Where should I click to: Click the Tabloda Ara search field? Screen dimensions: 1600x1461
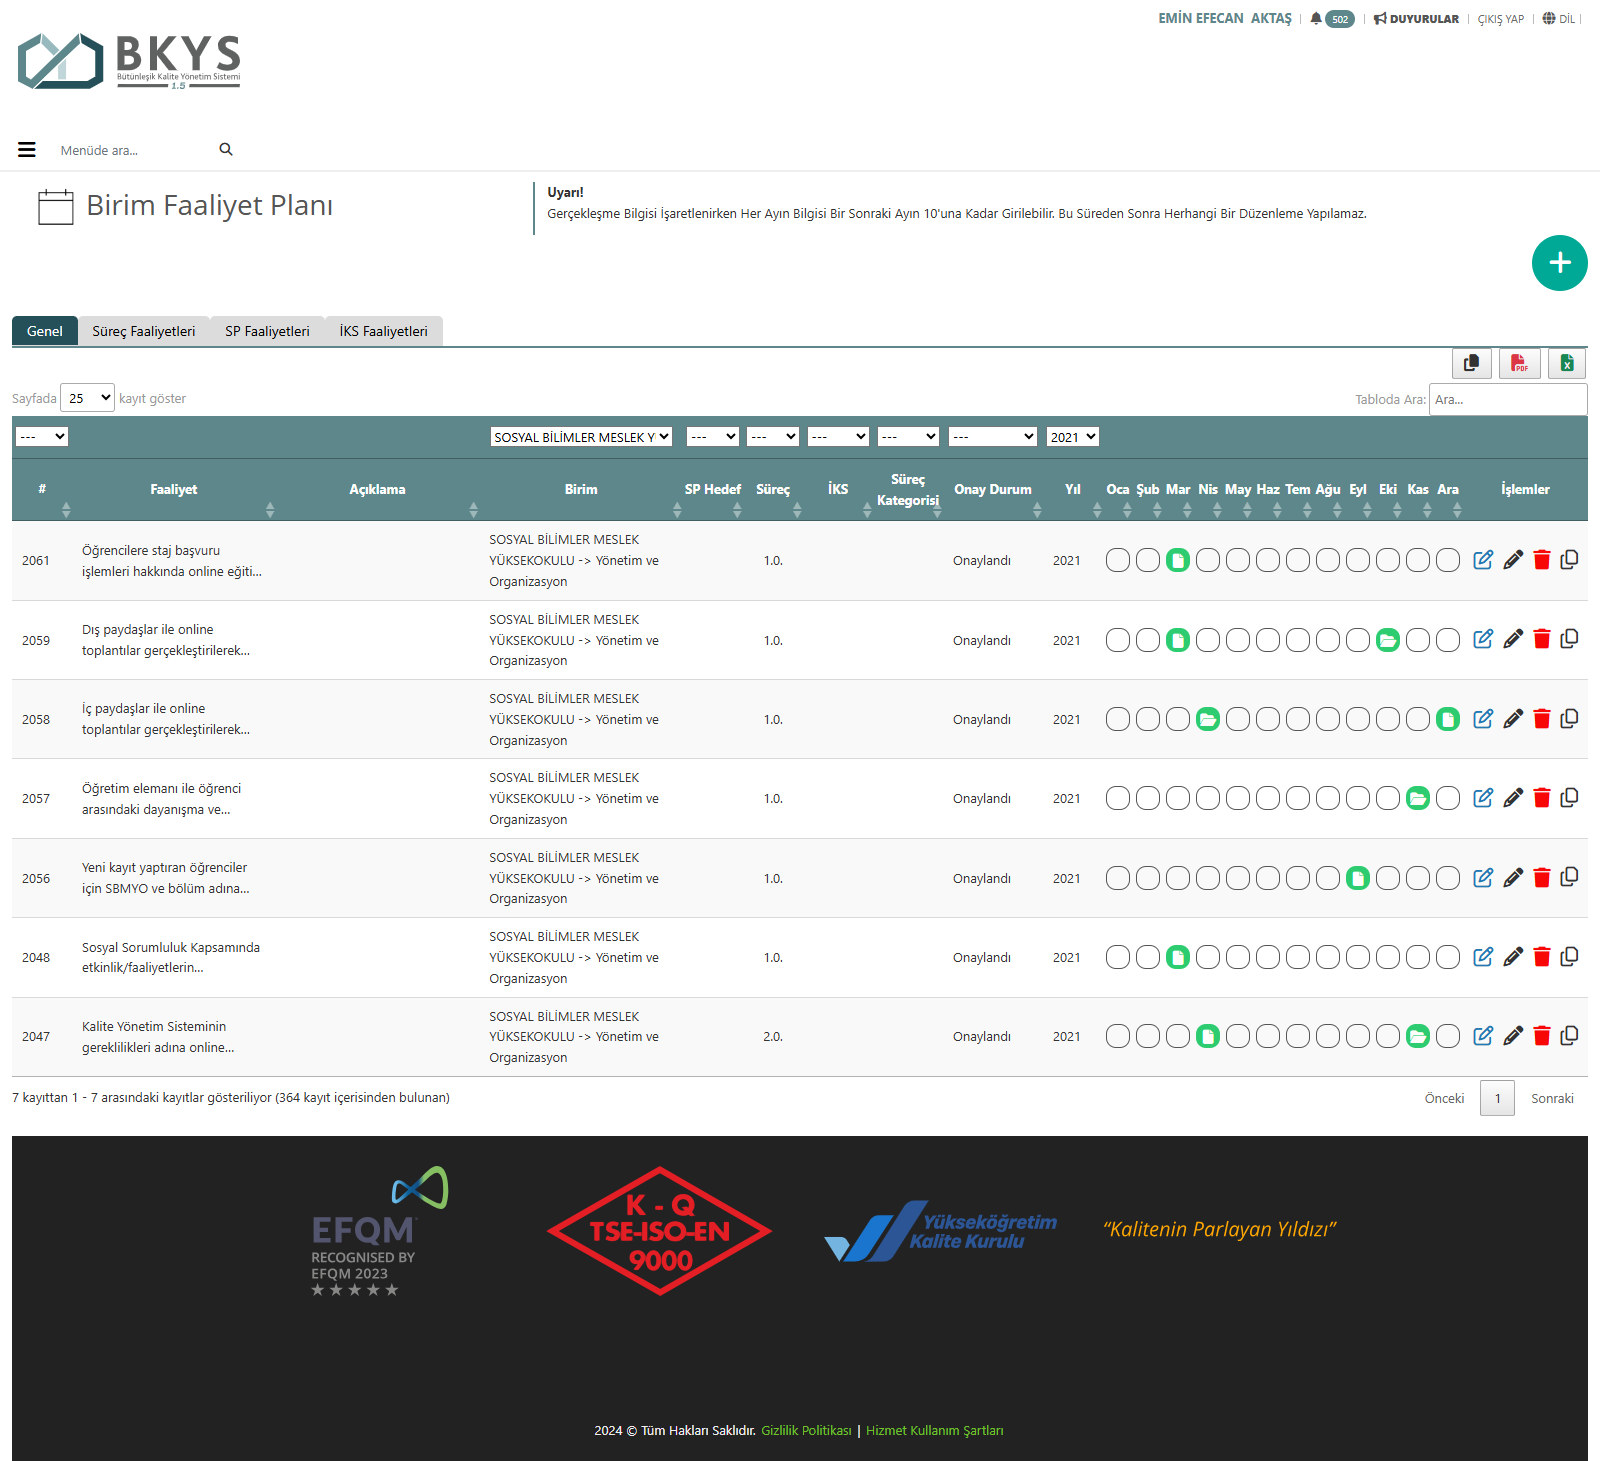[1507, 399]
